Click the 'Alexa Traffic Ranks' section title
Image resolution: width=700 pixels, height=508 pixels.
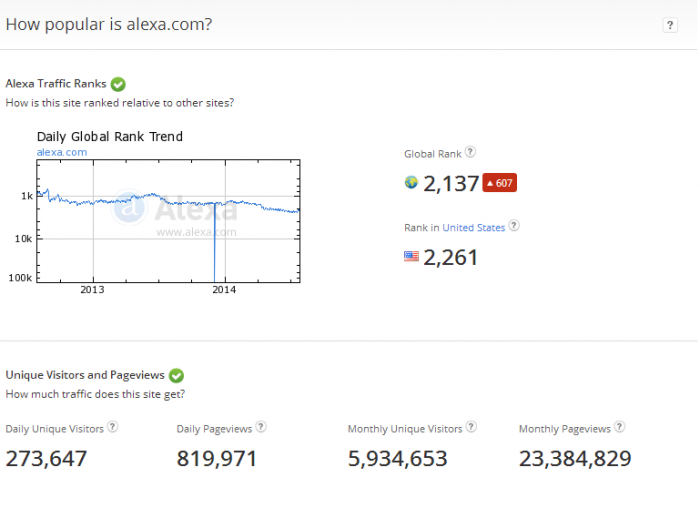click(x=56, y=83)
